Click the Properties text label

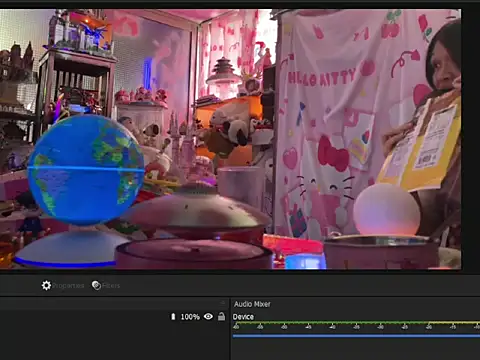[x=68, y=286]
